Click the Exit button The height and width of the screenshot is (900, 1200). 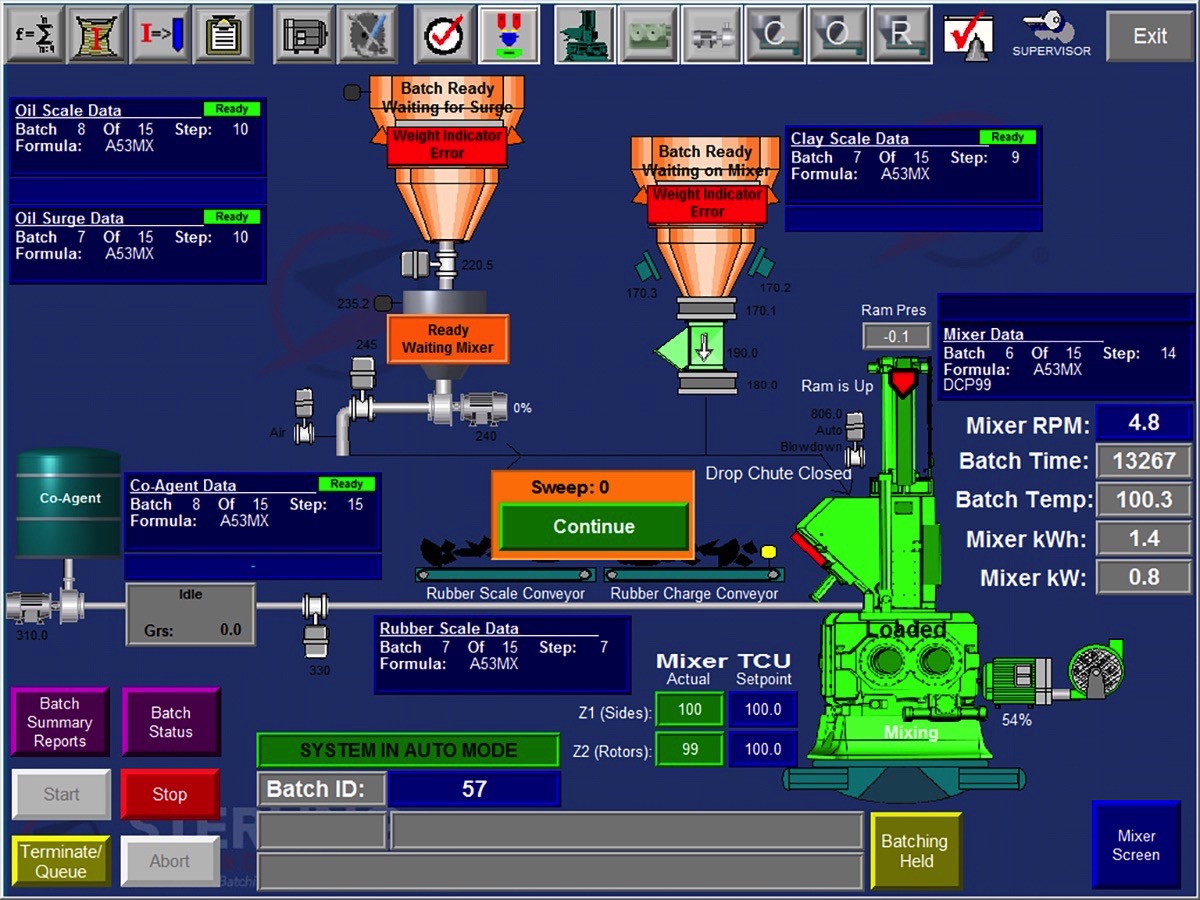1149,36
